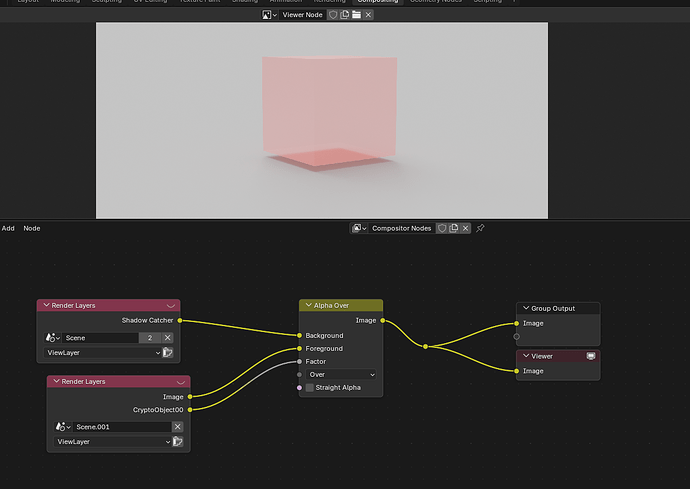Image resolution: width=690 pixels, height=489 pixels.
Task: Toggle fake user for Compositor Nodes
Action: click(x=442, y=228)
